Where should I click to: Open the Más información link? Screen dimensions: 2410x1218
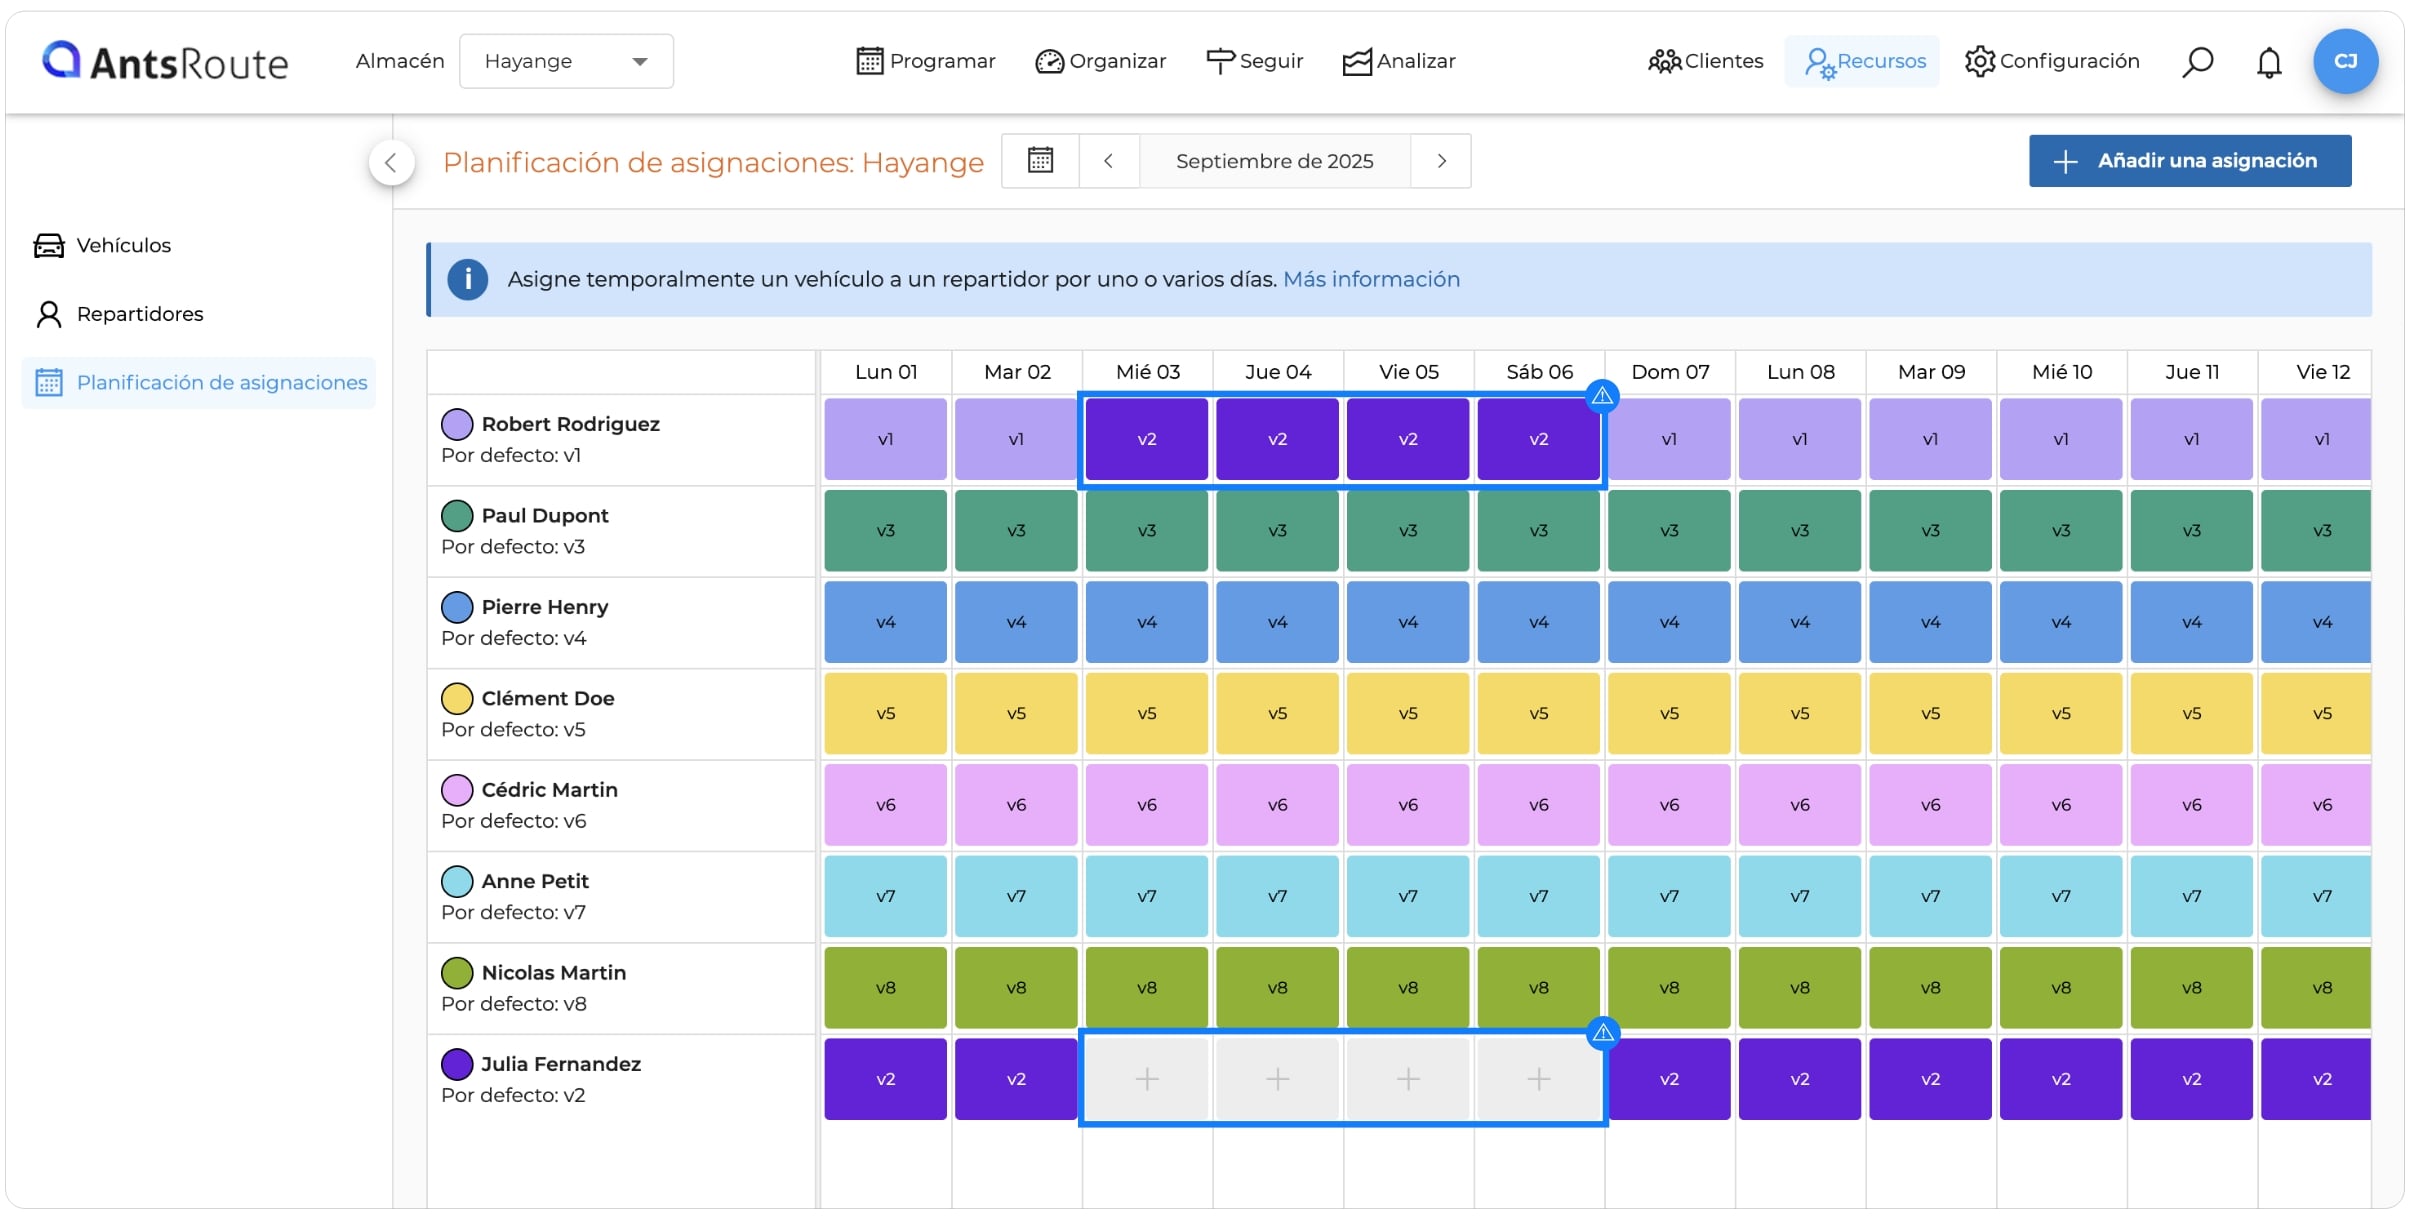[1371, 279]
